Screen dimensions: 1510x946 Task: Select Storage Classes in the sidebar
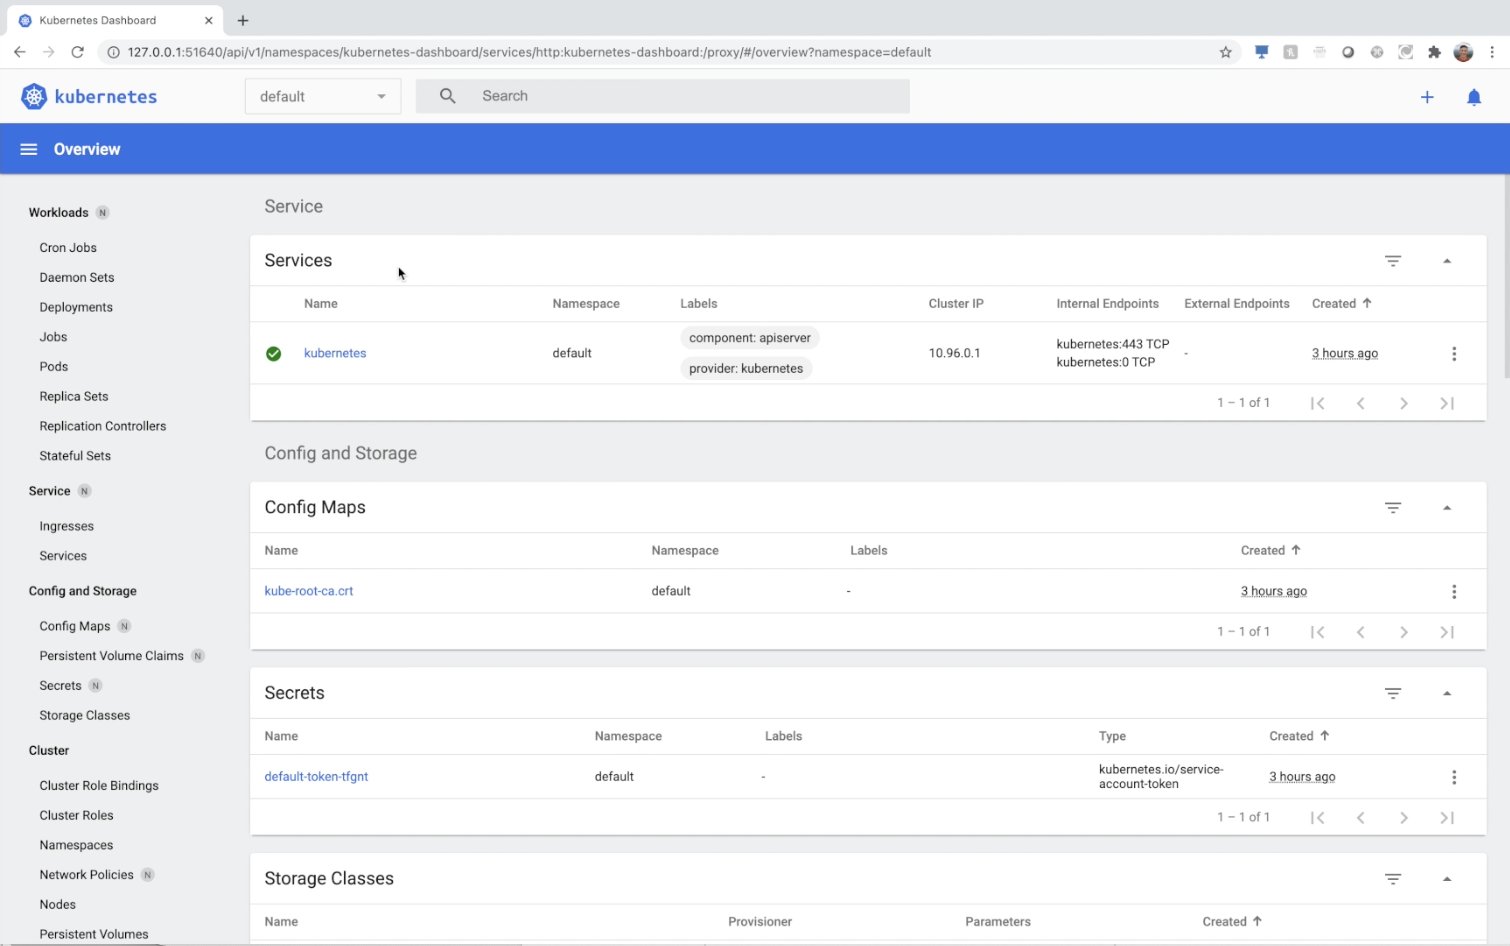pos(84,715)
